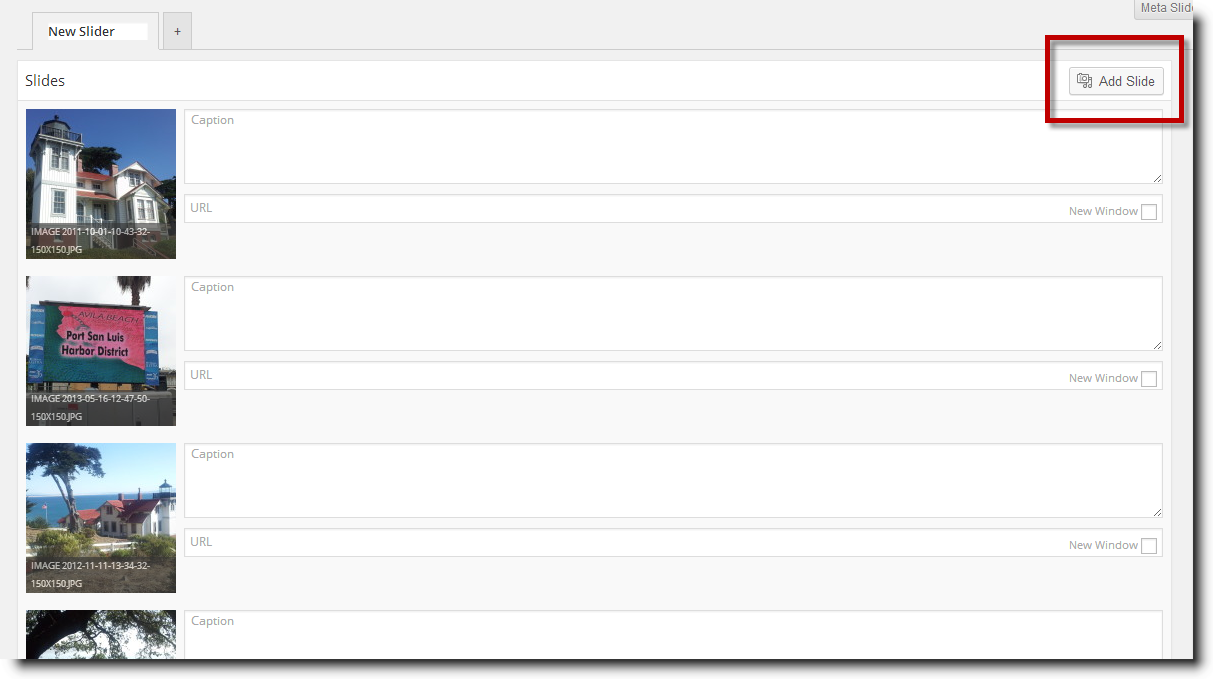Image resolution: width=1213 pixels, height=679 pixels.
Task: Add a new slider with the plus tab
Action: 177,31
